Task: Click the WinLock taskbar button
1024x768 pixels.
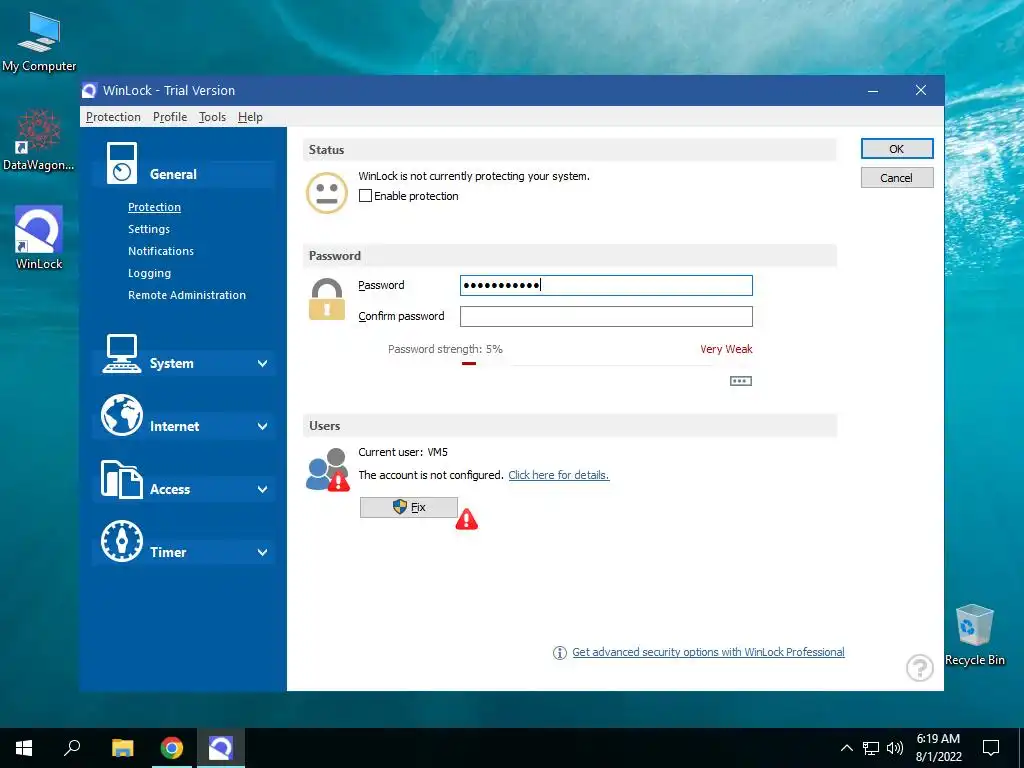Action: point(221,748)
